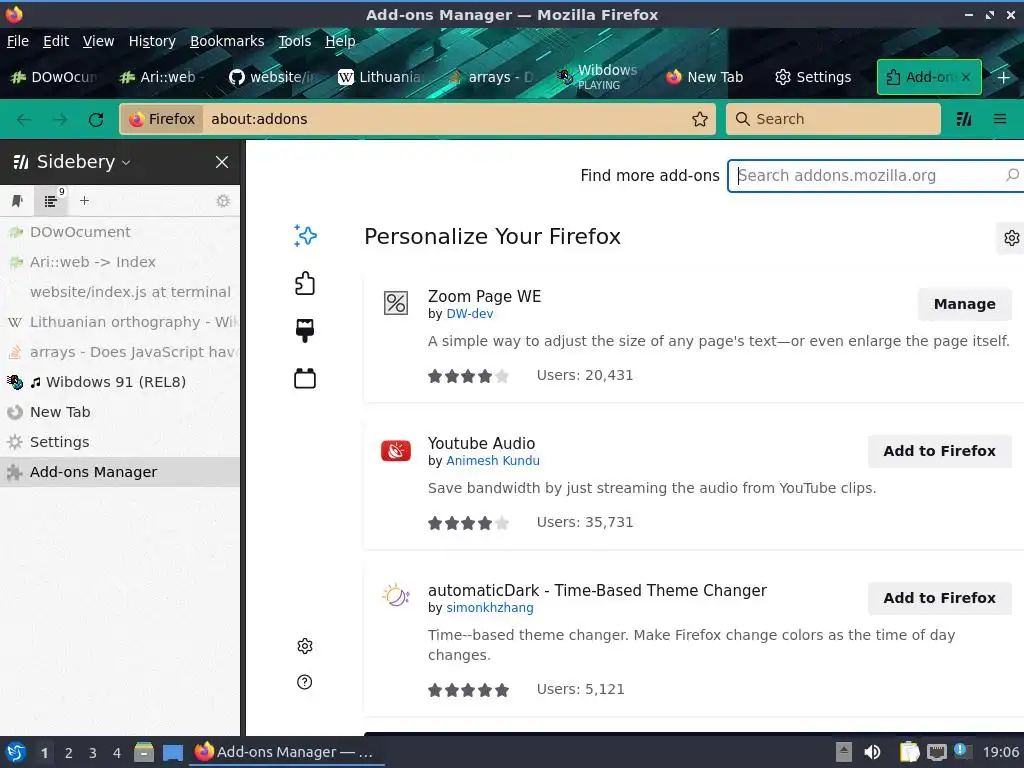Open DW-dev author link

pyautogui.click(x=470, y=313)
